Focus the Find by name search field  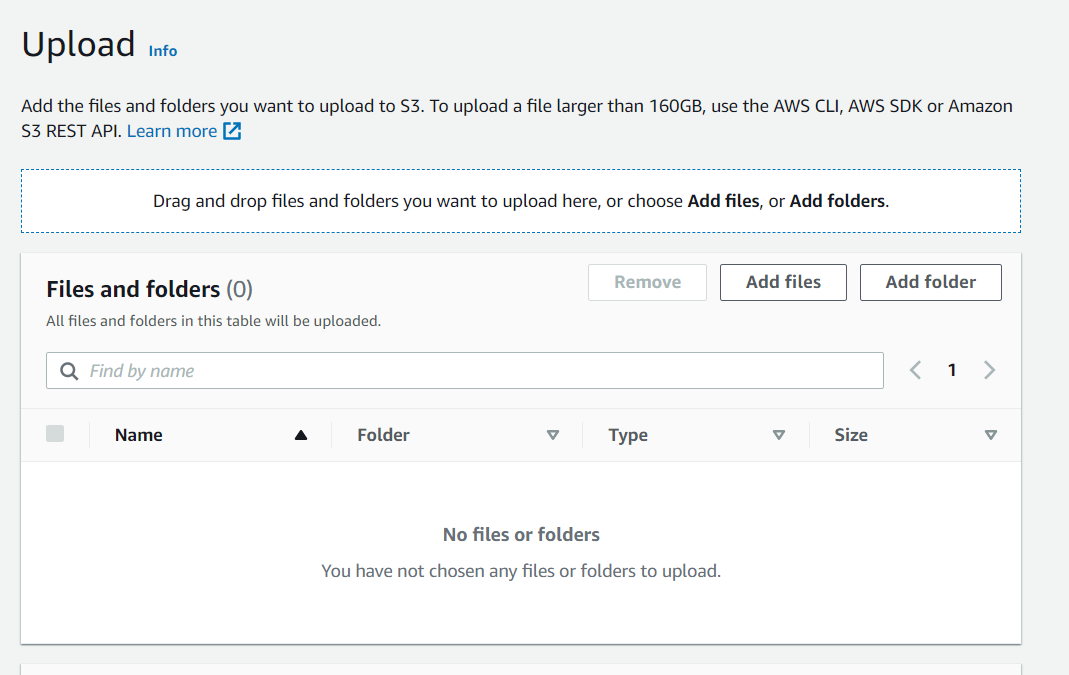(x=465, y=371)
